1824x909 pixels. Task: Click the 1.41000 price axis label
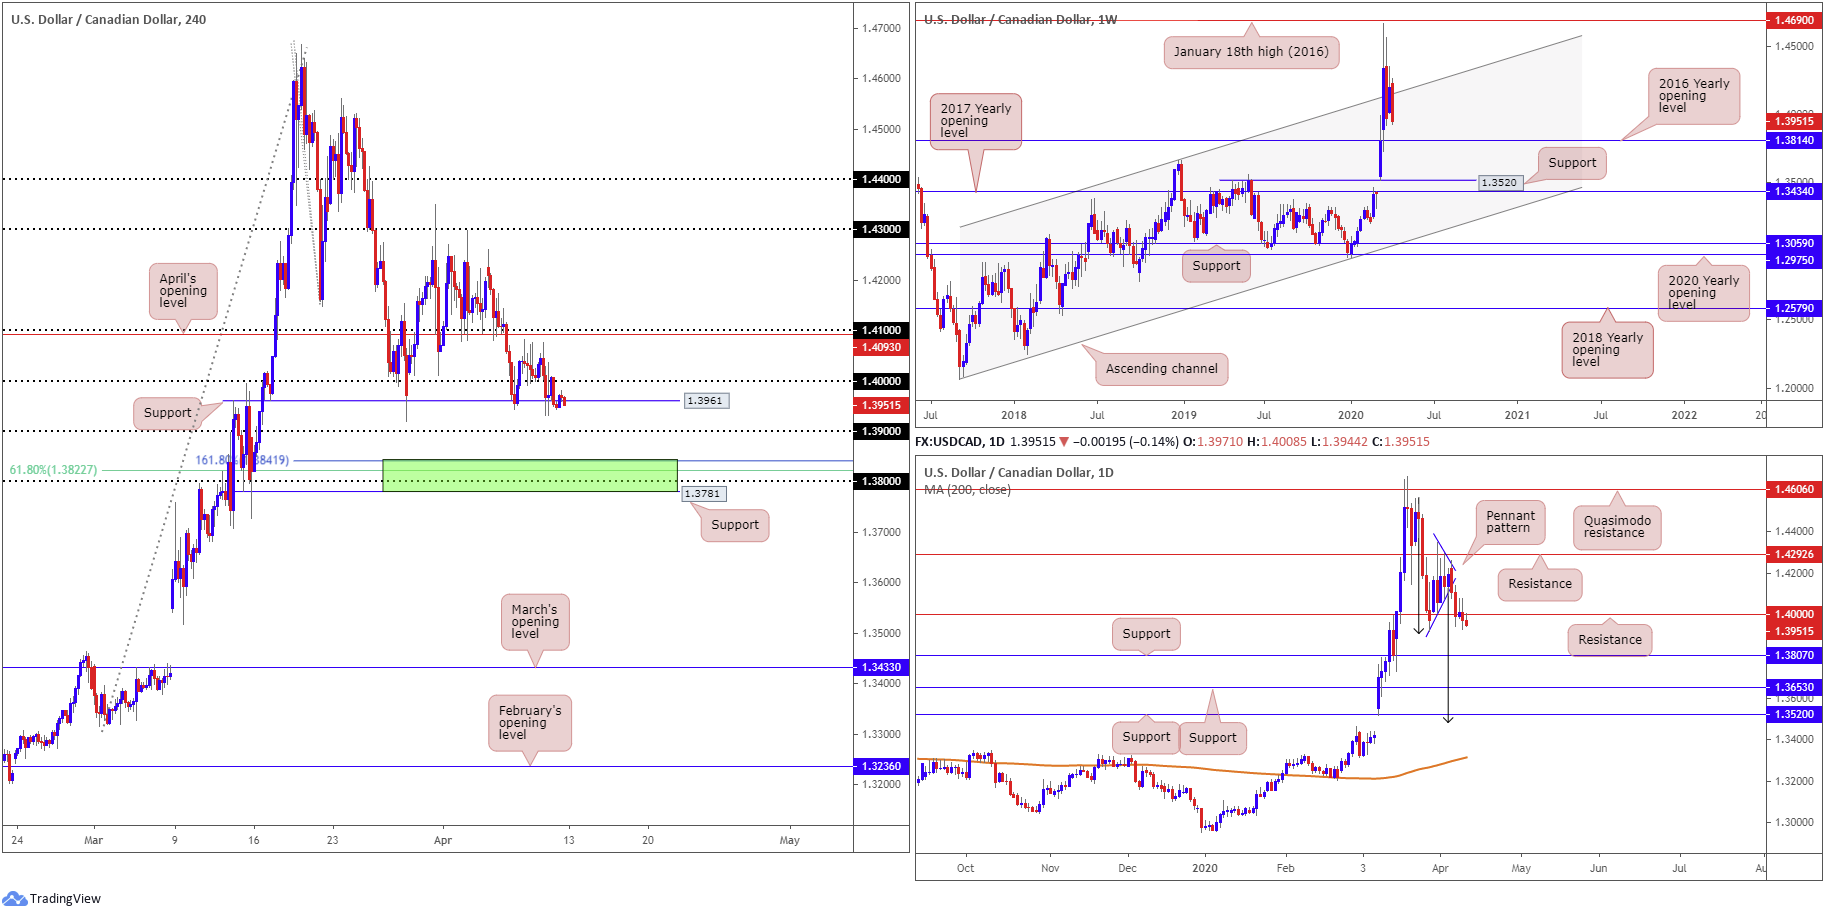click(881, 330)
